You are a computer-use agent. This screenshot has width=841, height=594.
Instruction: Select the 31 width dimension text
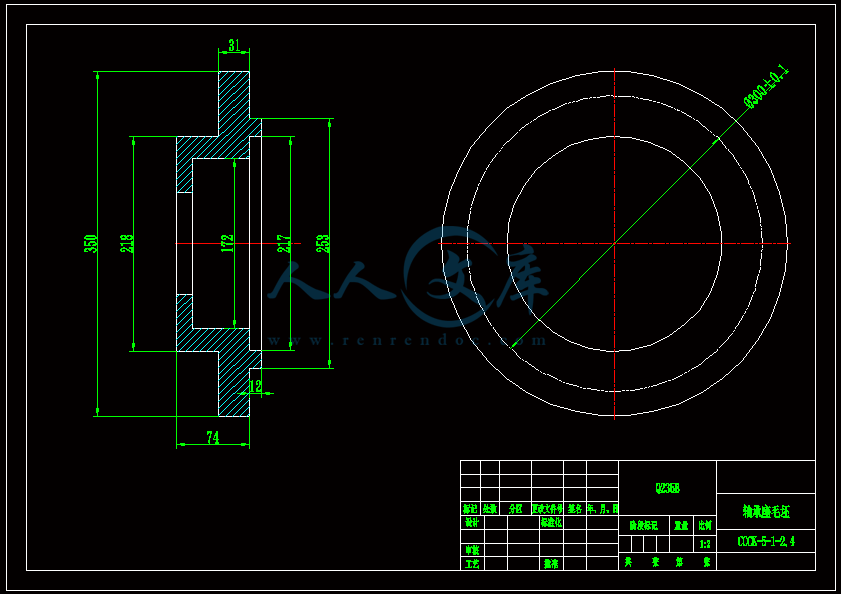(x=234, y=46)
